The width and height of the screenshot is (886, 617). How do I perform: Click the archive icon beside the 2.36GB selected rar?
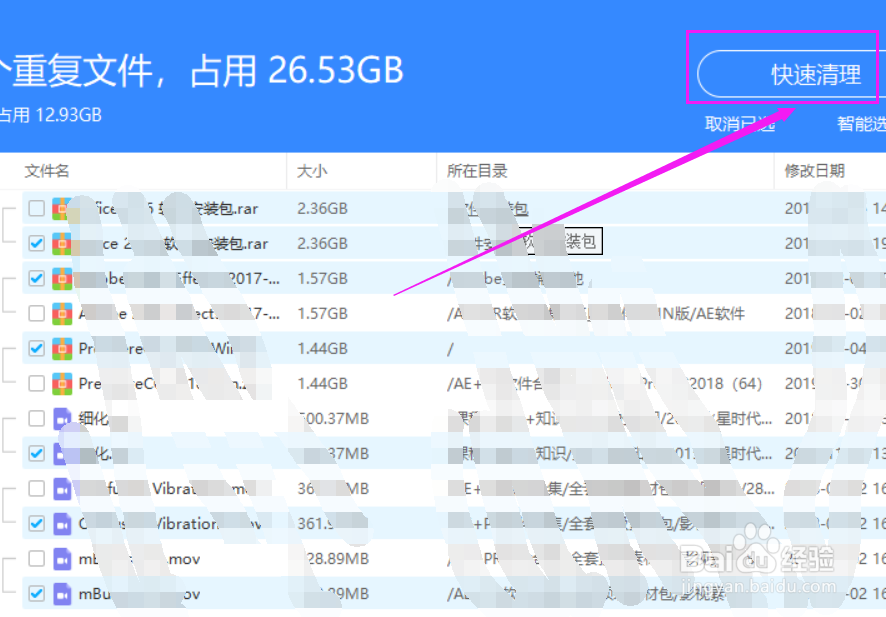60,243
